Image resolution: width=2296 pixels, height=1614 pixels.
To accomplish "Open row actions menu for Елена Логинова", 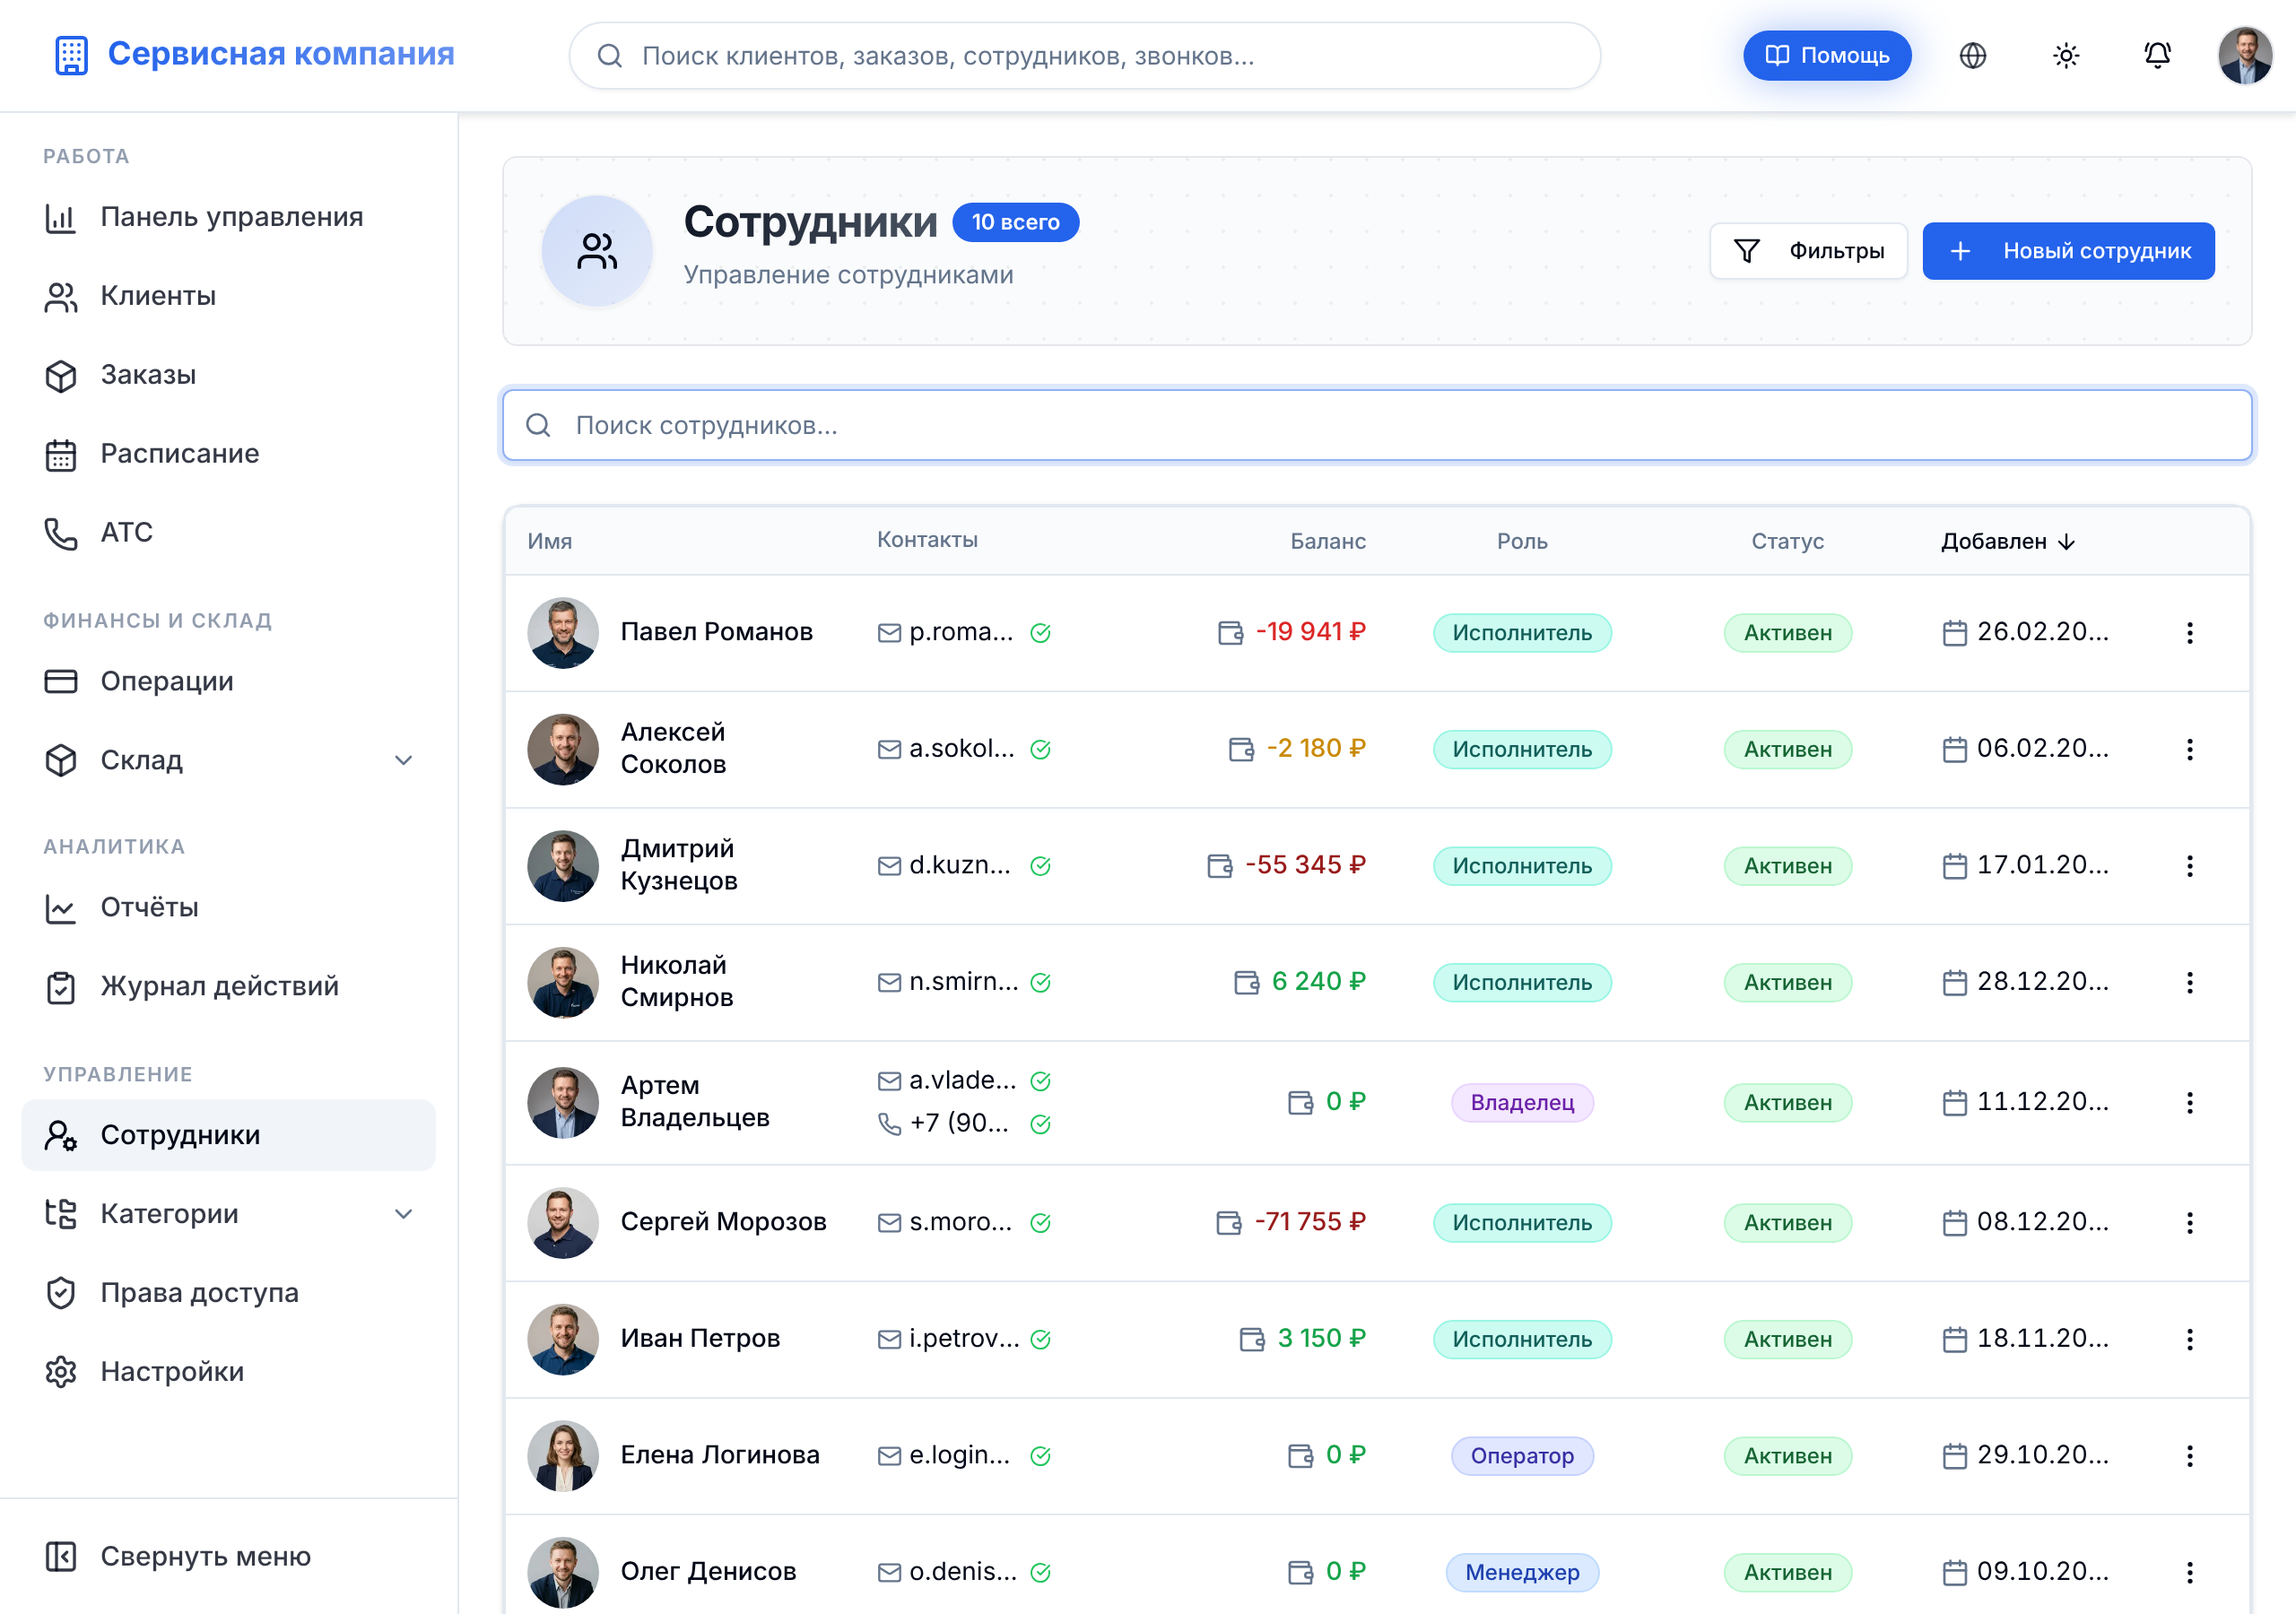I will (2189, 1455).
